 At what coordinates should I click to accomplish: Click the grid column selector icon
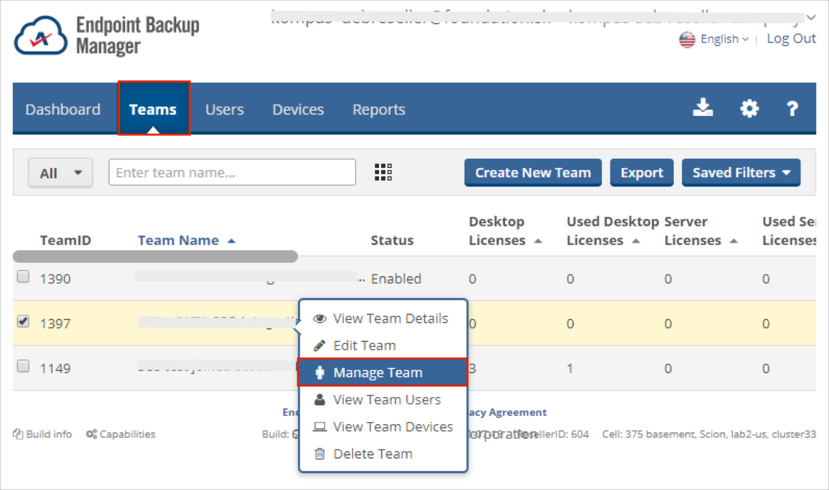[x=383, y=172]
